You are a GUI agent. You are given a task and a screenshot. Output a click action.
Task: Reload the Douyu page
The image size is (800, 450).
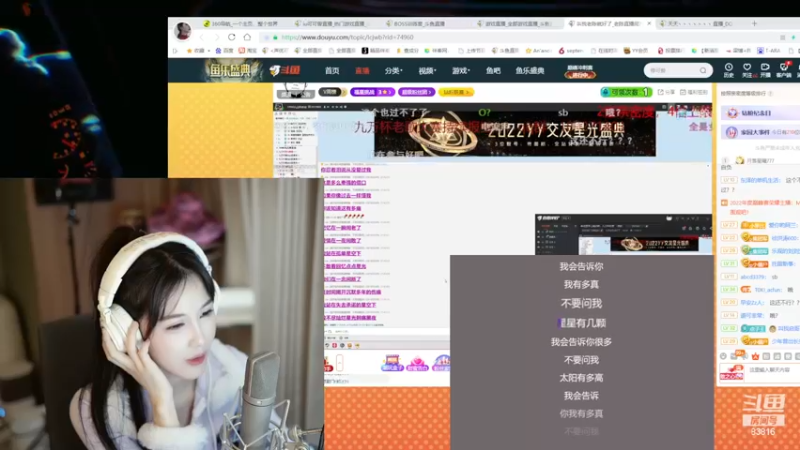[232, 37]
